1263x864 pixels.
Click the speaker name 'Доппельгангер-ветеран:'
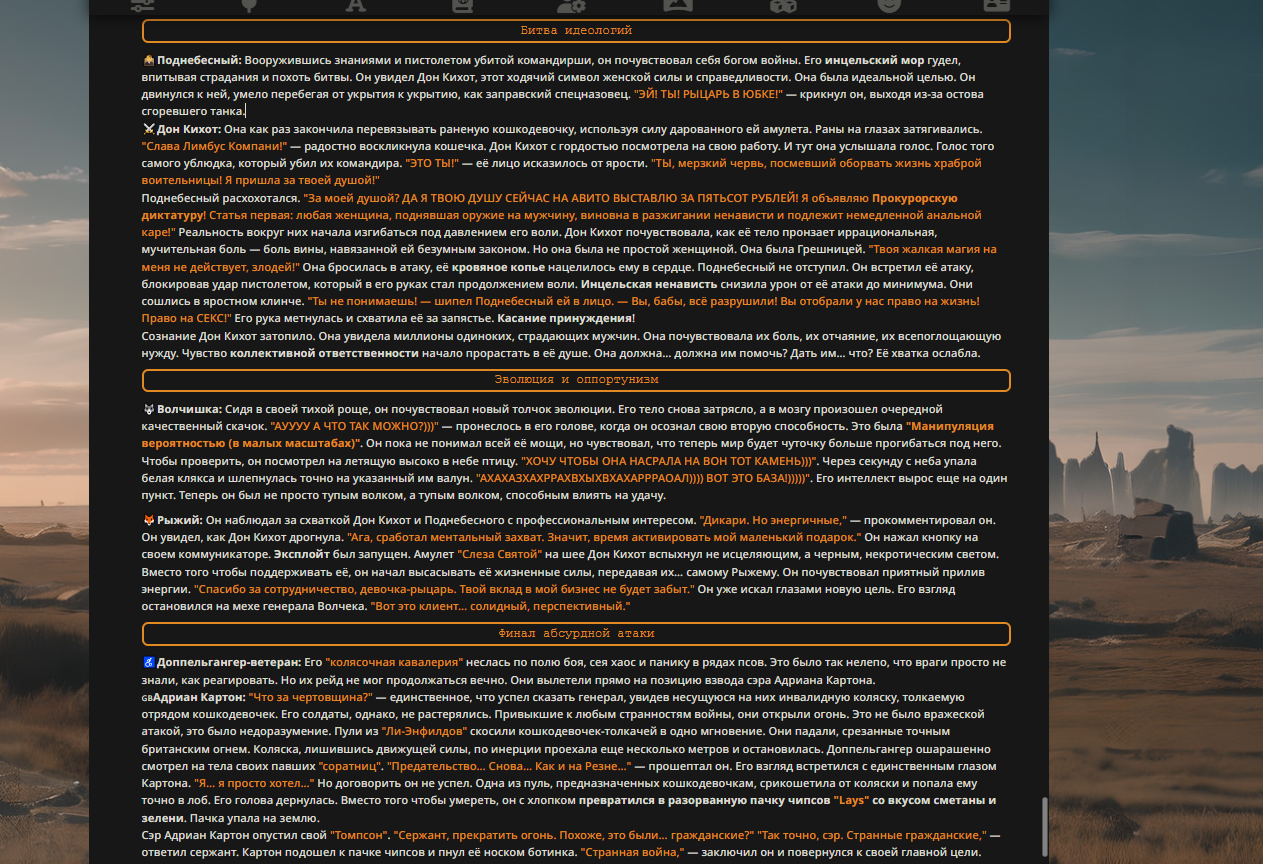(x=229, y=662)
